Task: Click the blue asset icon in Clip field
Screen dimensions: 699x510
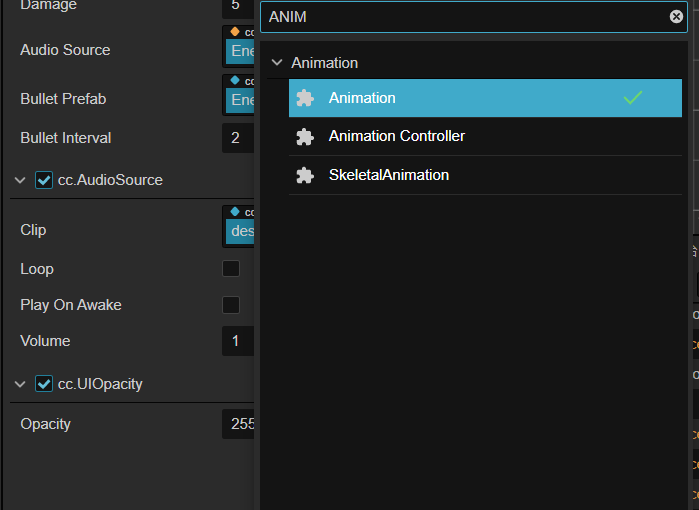Action: pyautogui.click(x=235, y=212)
